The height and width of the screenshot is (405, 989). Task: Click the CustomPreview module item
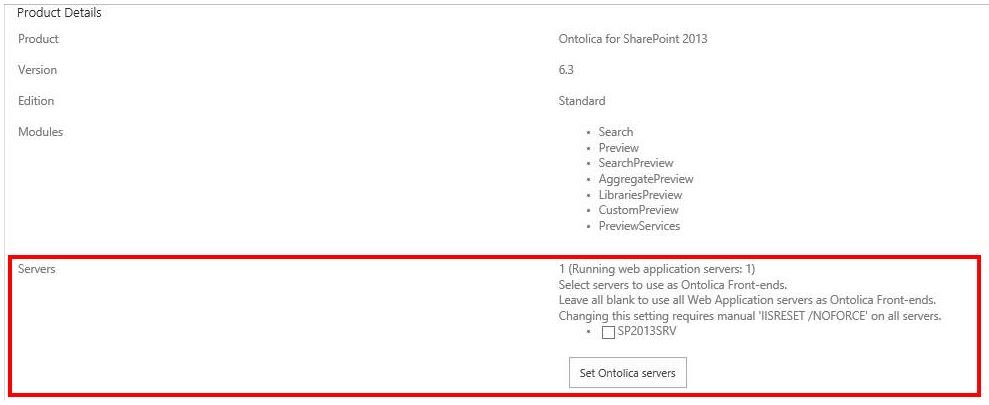coord(638,209)
